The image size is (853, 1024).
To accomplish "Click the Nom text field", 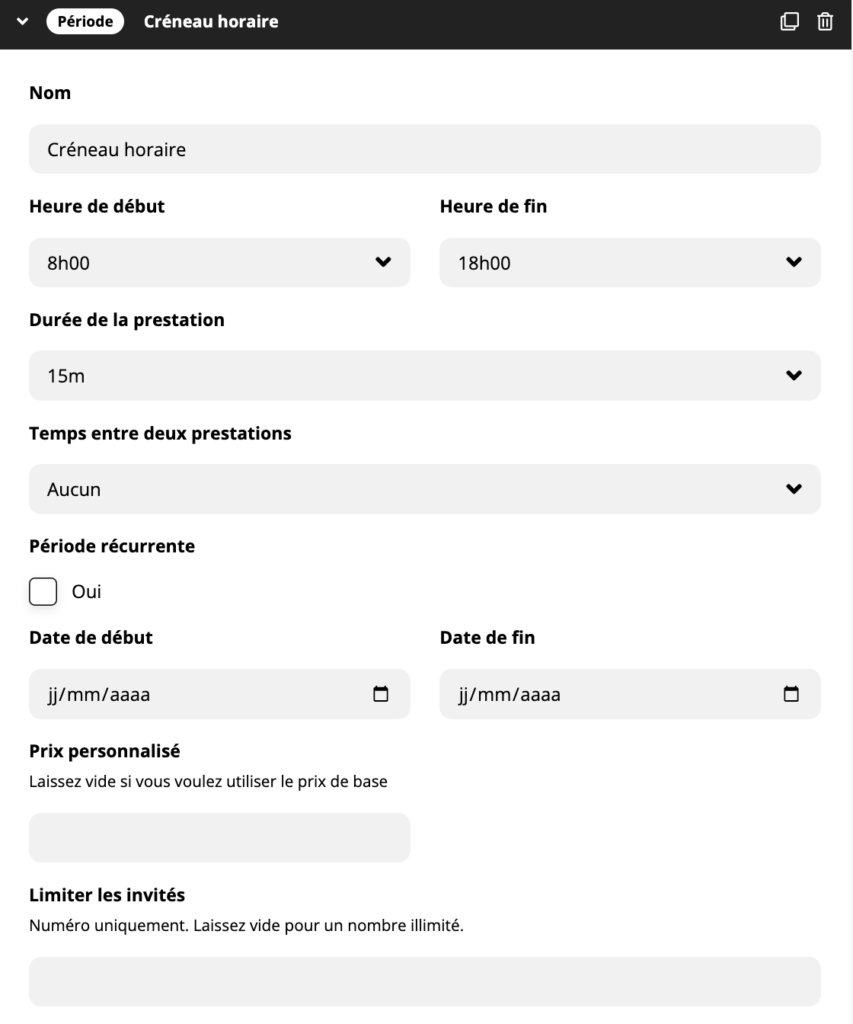I will pyautogui.click(x=424, y=150).
